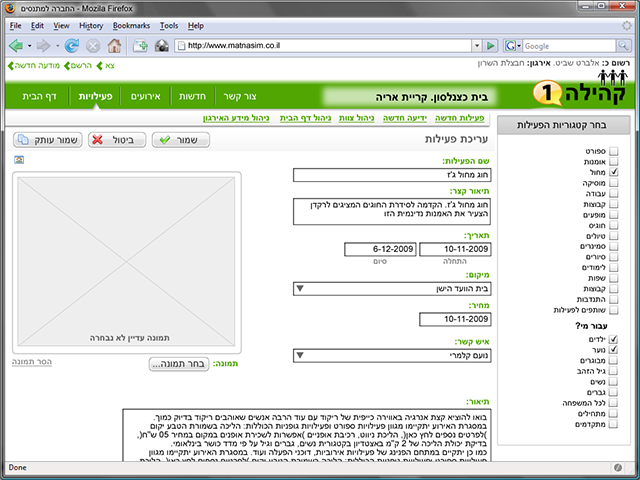Screen dimensions: 640x480
Task: Uncheck the נוער audience checkbox
Action: coord(613,350)
